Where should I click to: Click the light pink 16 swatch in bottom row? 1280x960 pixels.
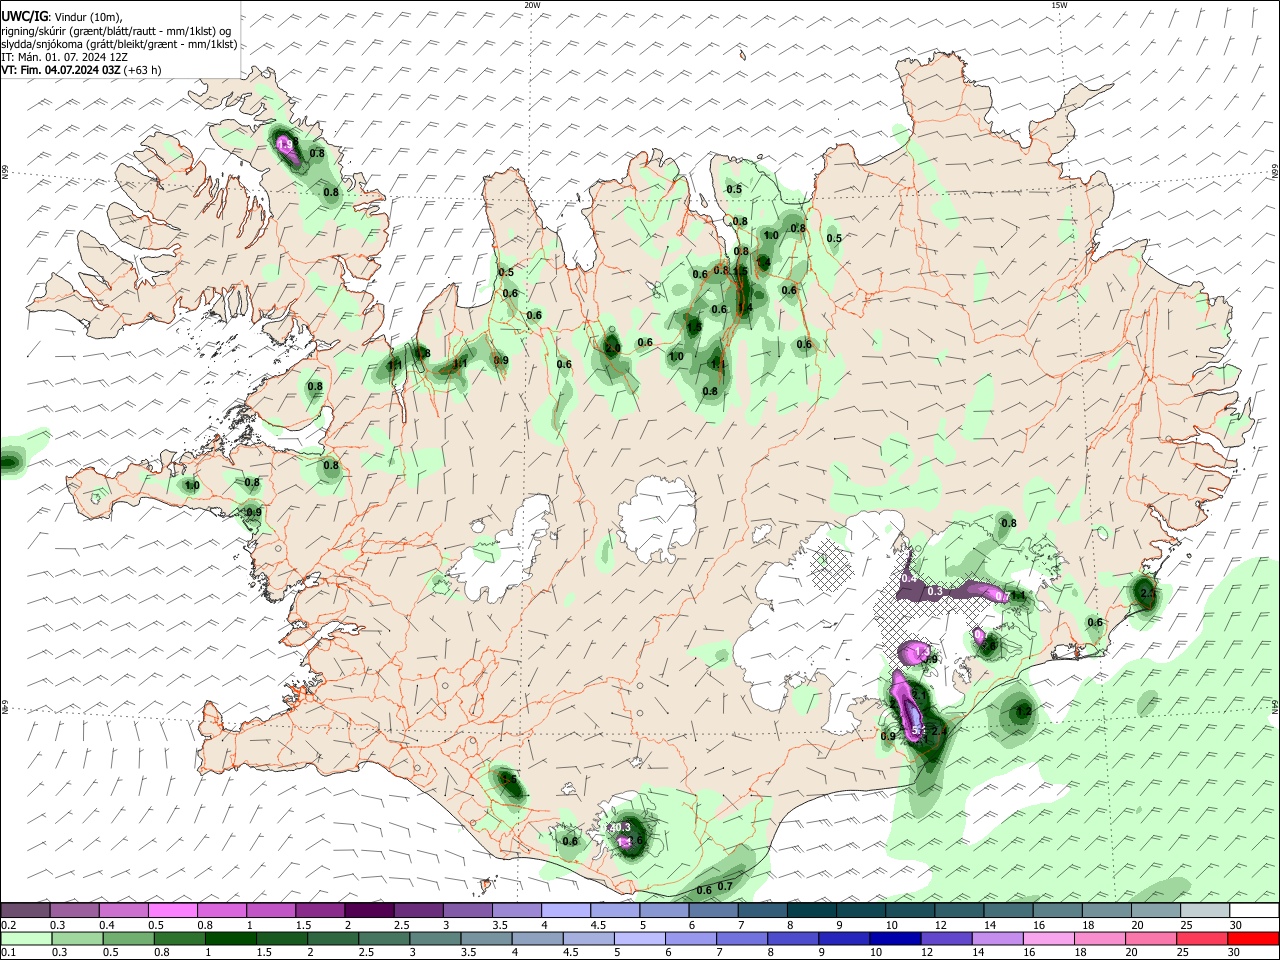pos(1049,939)
